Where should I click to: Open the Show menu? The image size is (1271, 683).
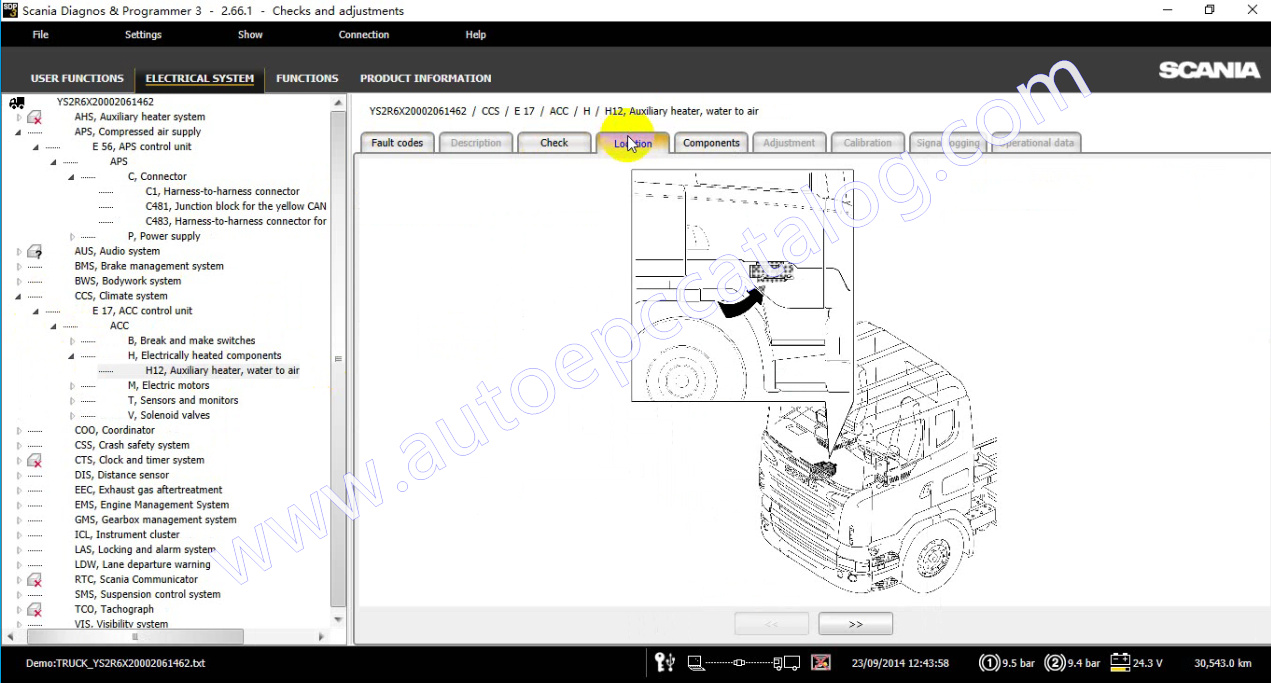[x=250, y=35]
